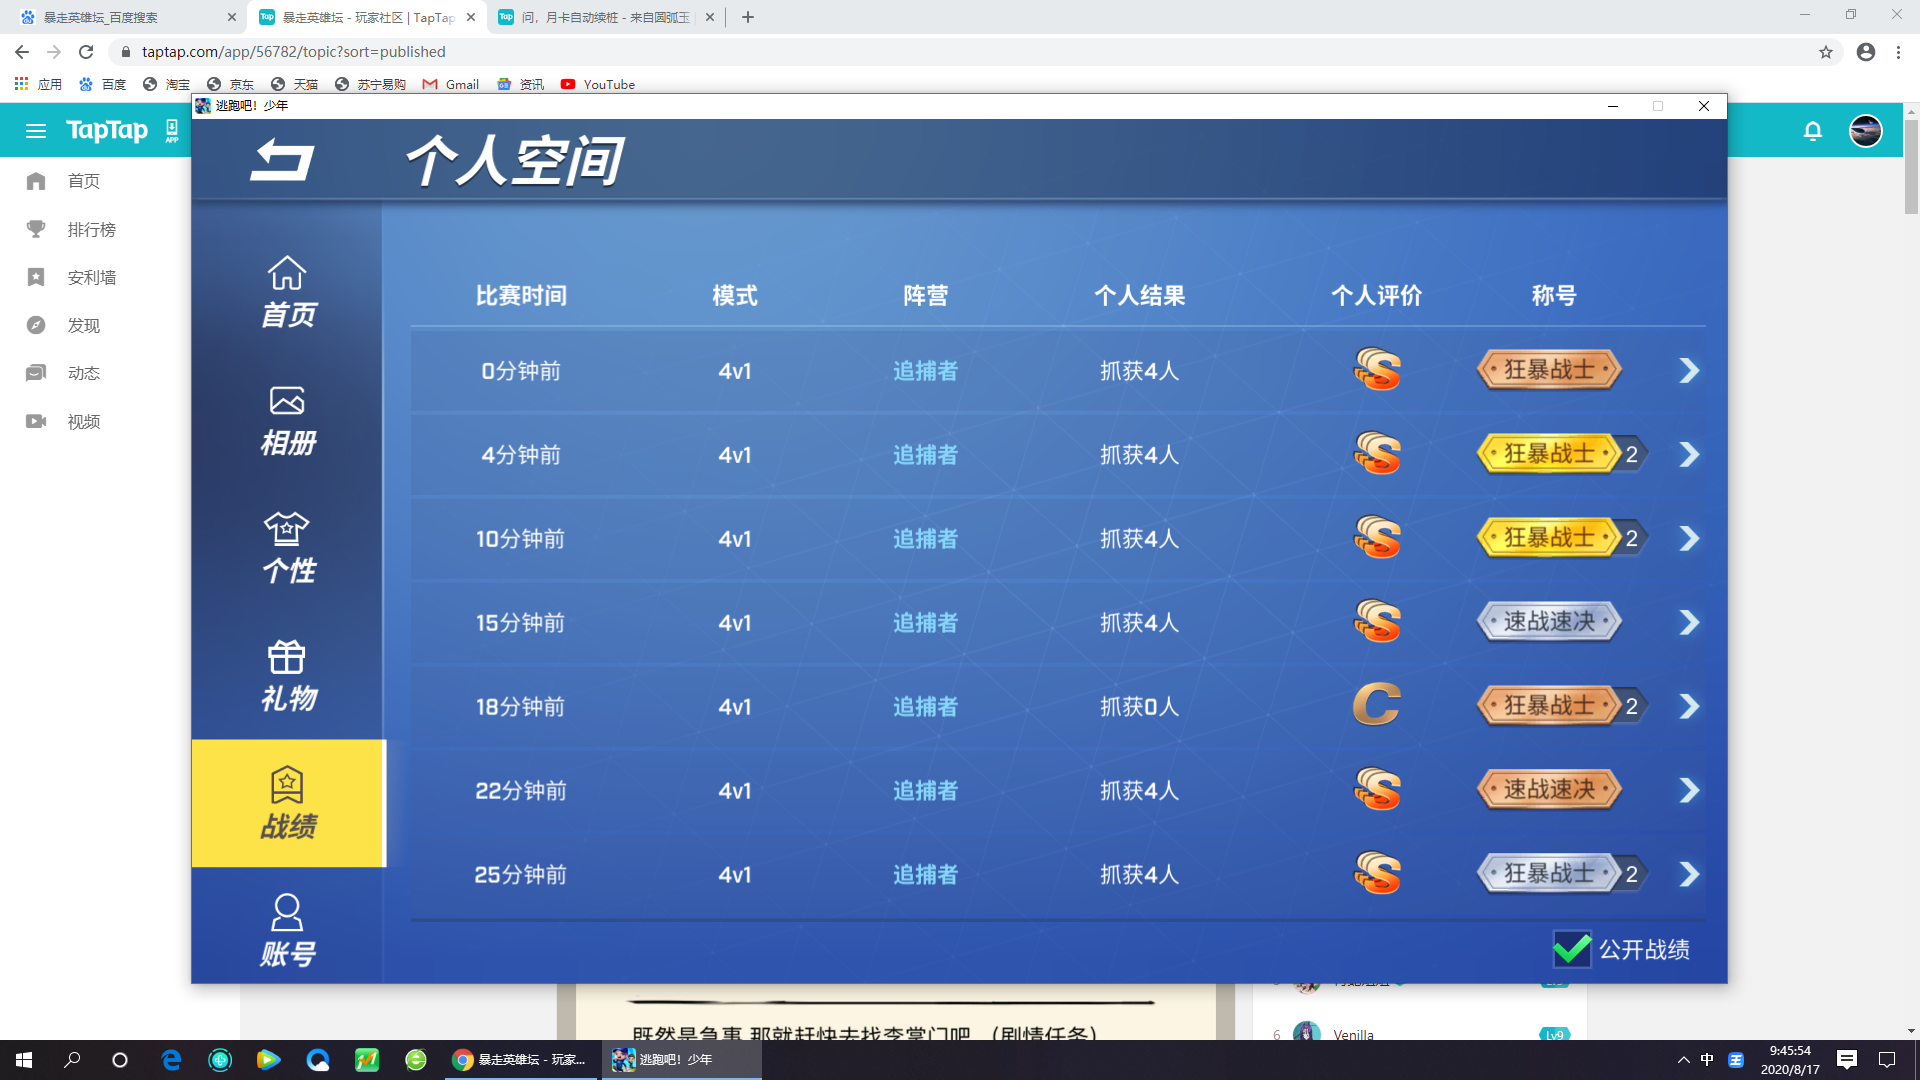1920x1080 pixels.
Task: Click the 速战速决 title badge at 15分钟前
Action: pos(1548,622)
